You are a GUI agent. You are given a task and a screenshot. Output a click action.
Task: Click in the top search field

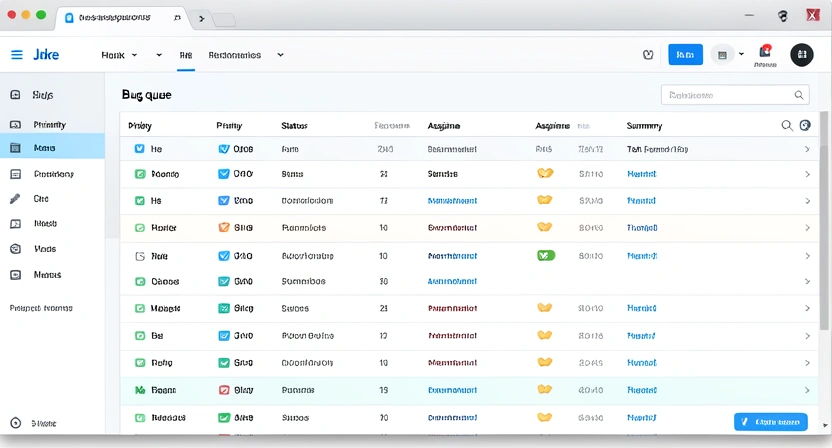point(735,95)
